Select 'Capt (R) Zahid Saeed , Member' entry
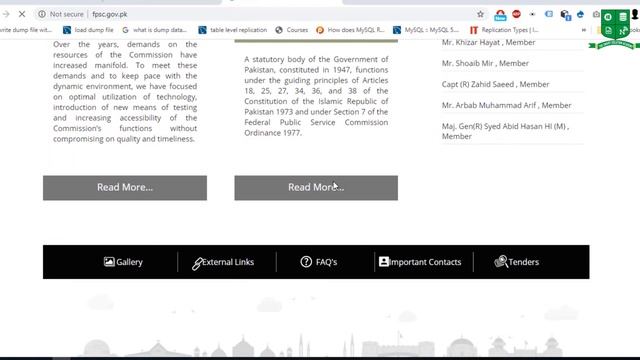This screenshot has height=360, width=640. click(x=495, y=84)
